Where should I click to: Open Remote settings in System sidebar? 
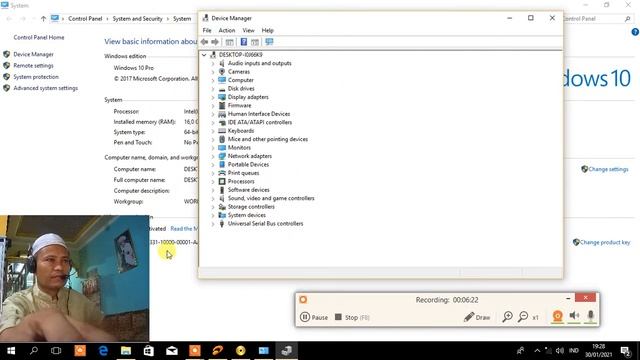33,65
